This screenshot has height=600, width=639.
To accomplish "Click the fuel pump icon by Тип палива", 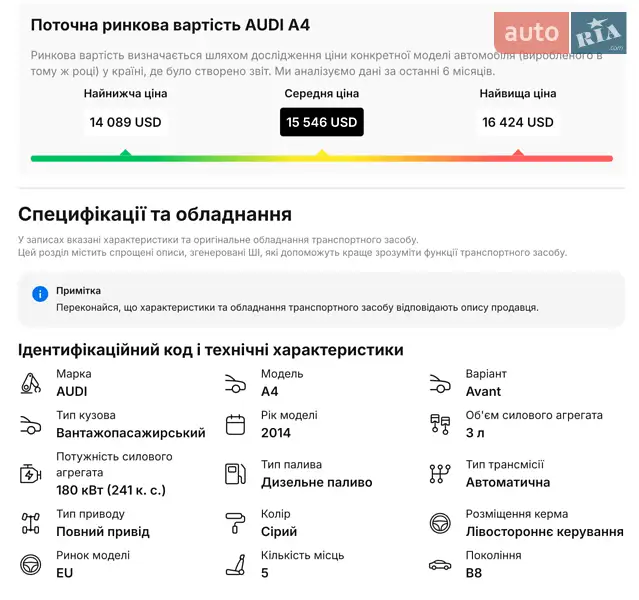I will [235, 473].
